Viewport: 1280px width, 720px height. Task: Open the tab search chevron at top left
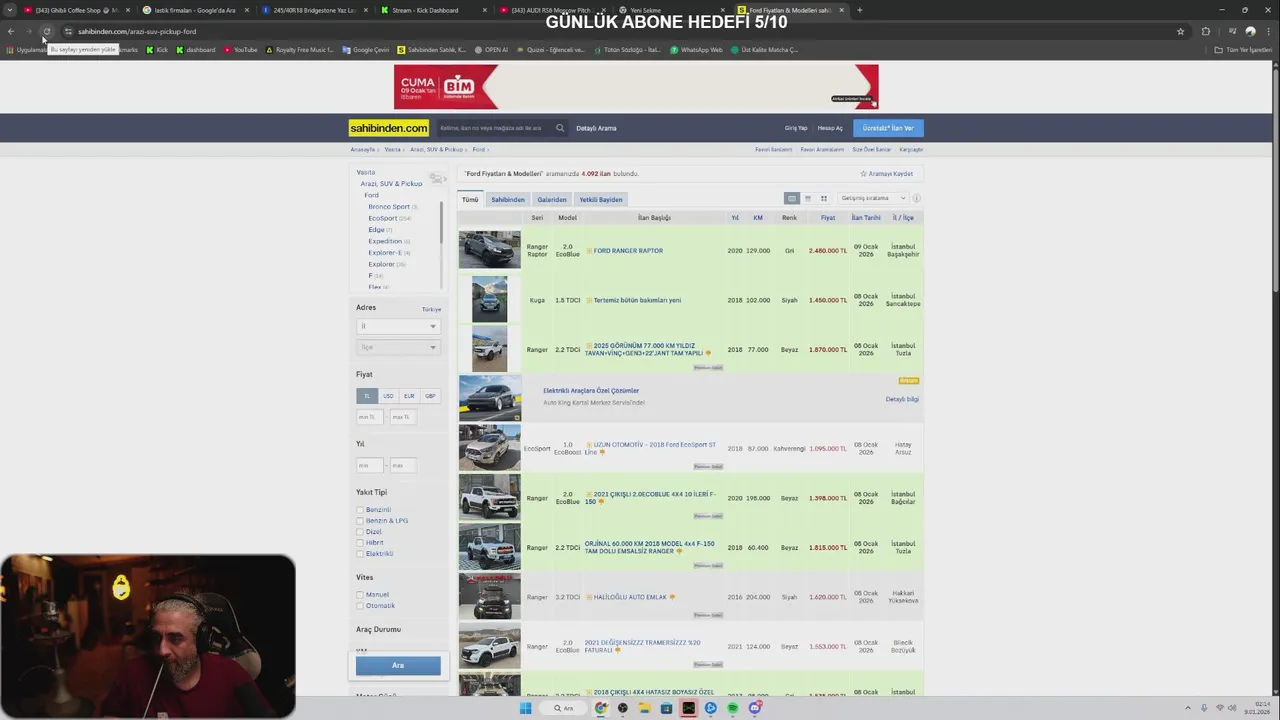click(10, 10)
